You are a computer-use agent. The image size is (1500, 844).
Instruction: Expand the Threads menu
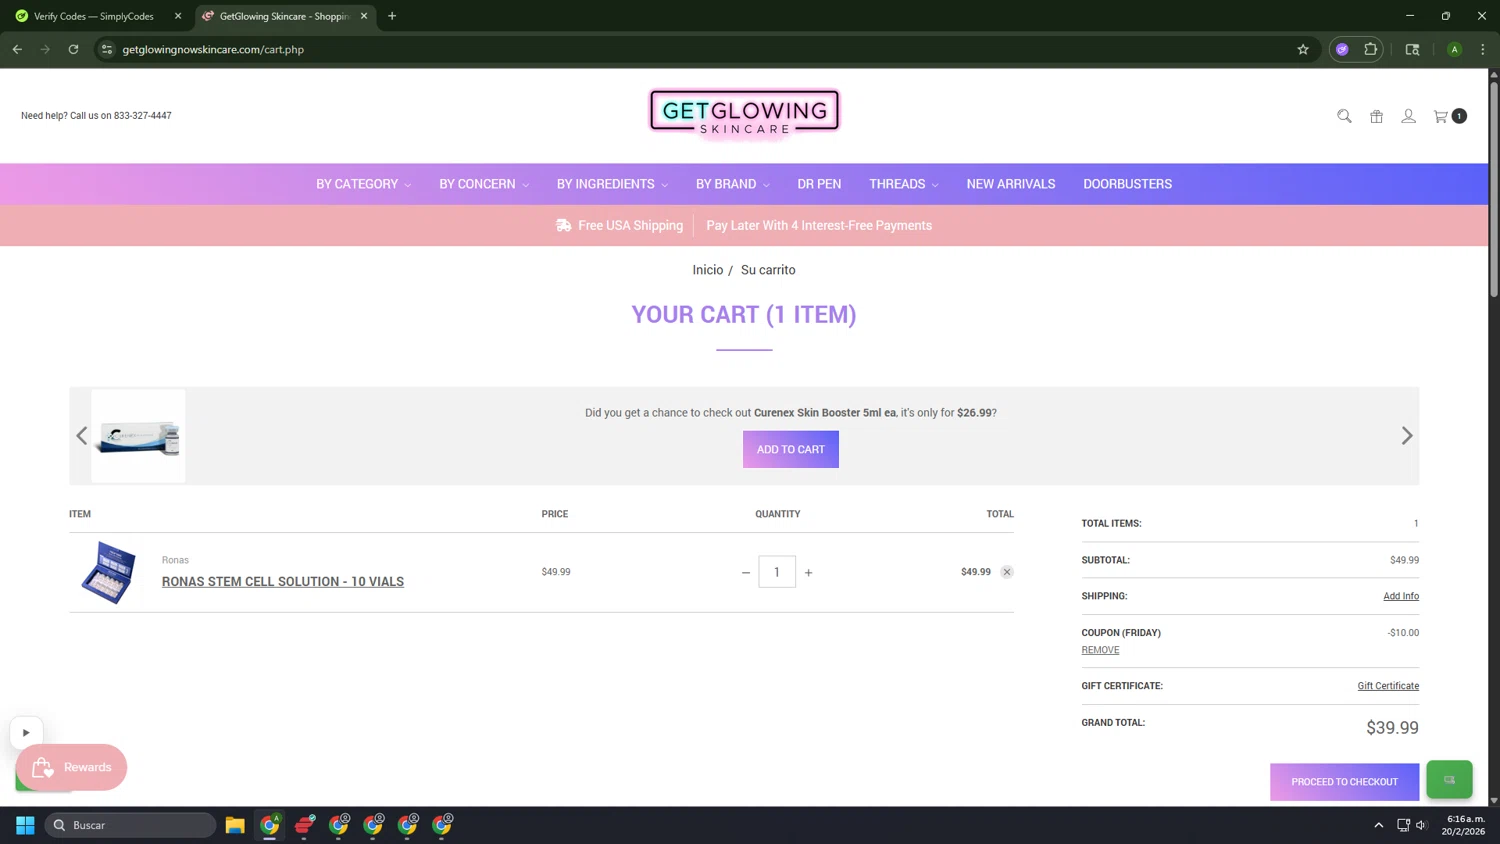(x=904, y=184)
